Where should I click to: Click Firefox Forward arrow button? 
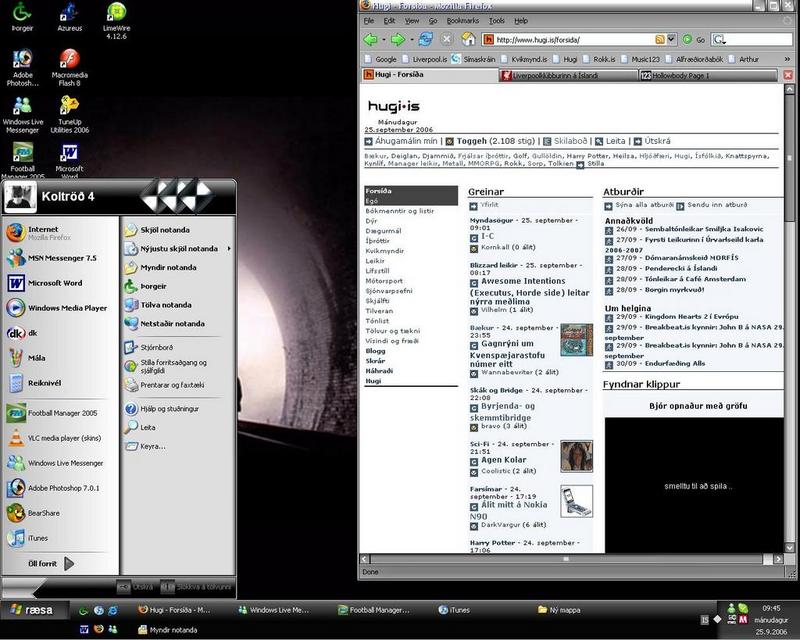[397, 39]
